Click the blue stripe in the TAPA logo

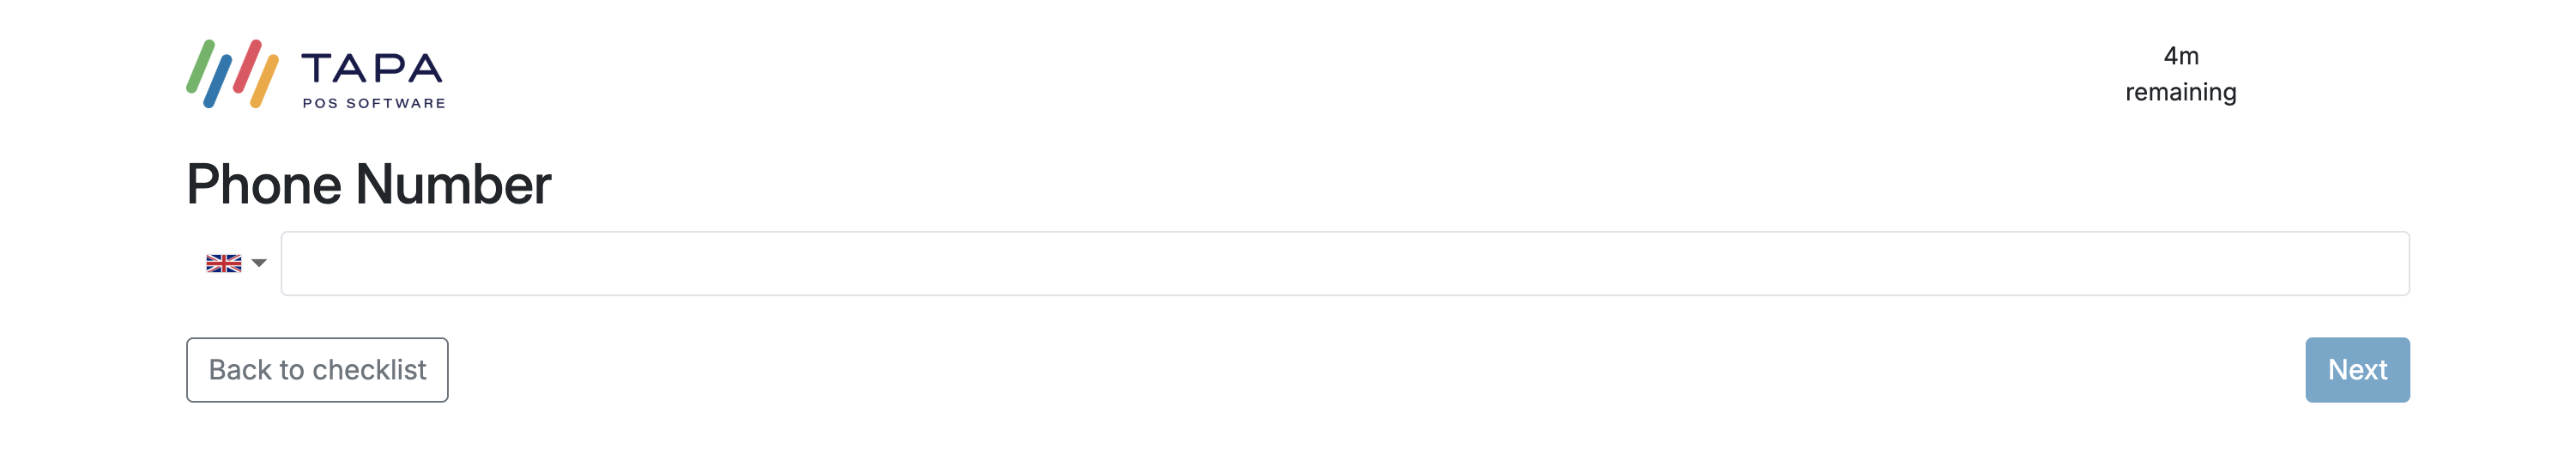[218, 81]
